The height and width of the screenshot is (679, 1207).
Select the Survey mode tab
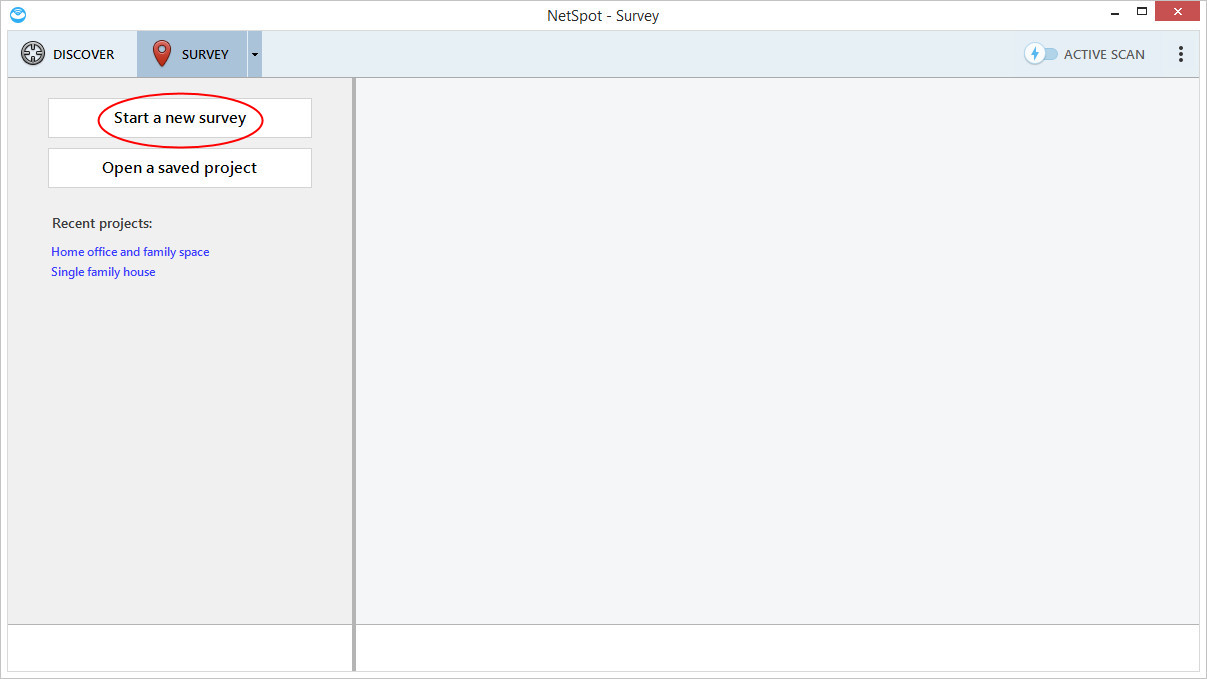192,54
